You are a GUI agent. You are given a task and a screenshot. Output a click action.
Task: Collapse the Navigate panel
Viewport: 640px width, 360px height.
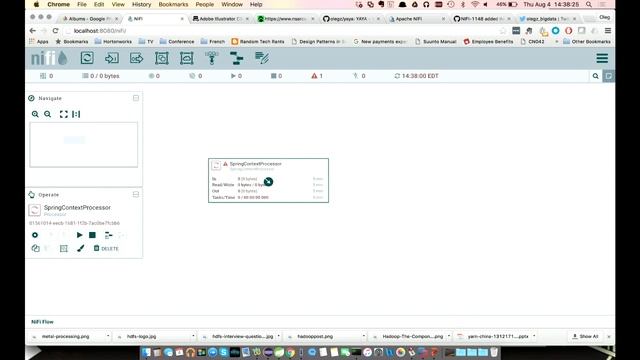[136, 98]
